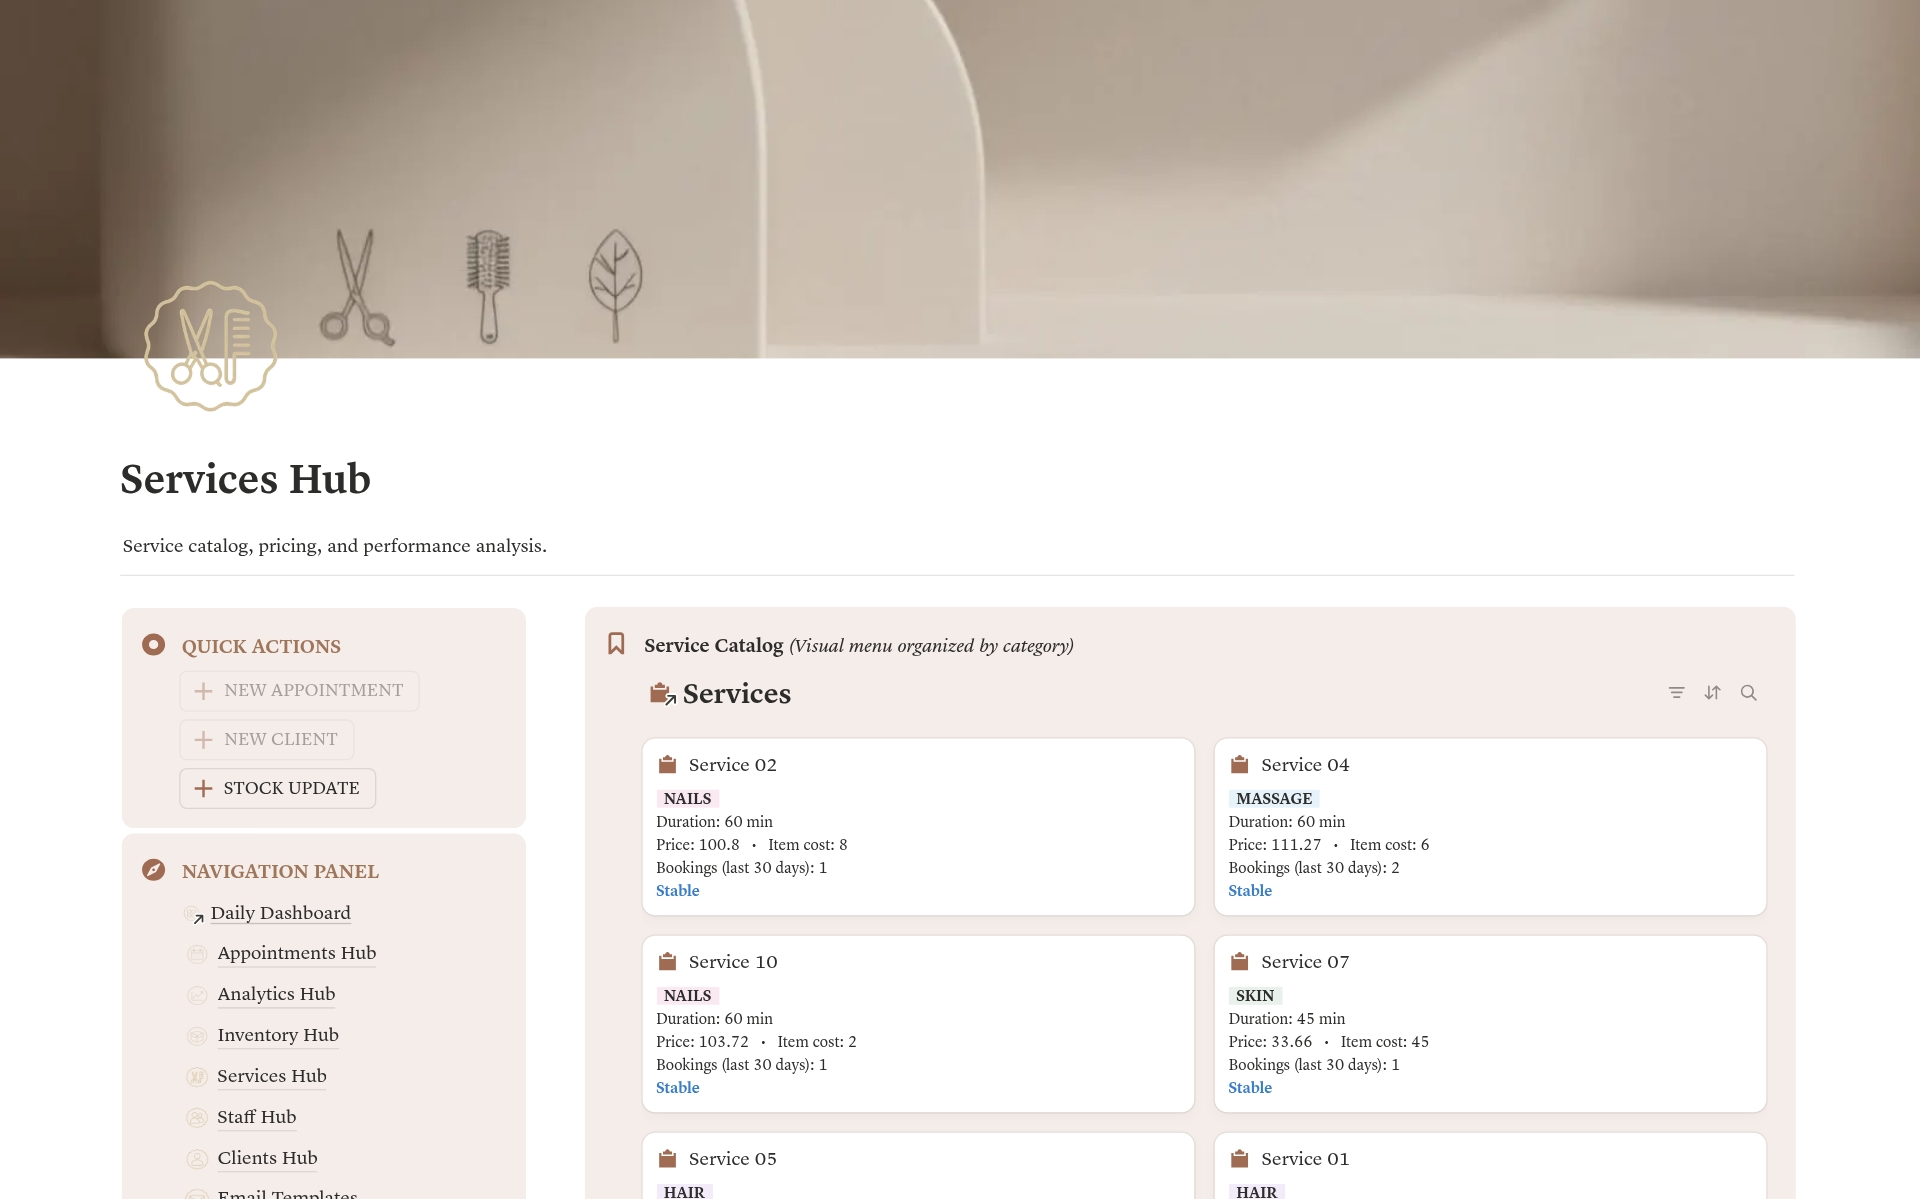Click the target icon next to Quick Actions
1920x1199 pixels.
pyautogui.click(x=153, y=645)
